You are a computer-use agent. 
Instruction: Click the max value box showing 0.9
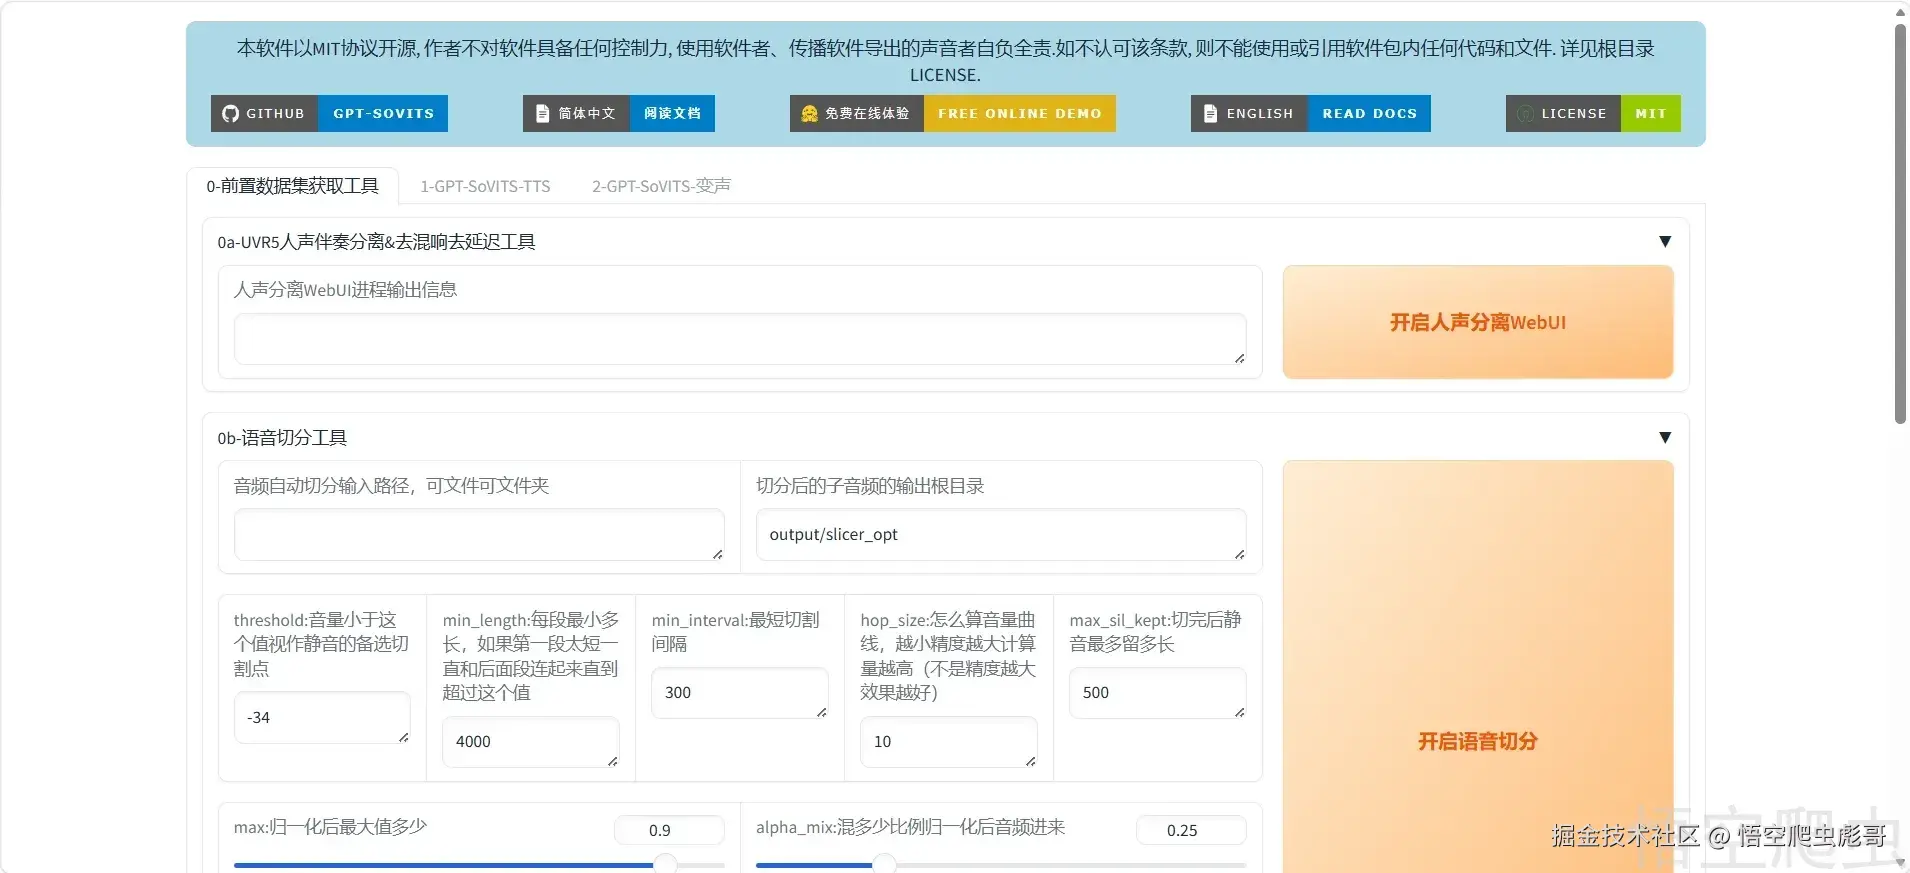(x=669, y=830)
